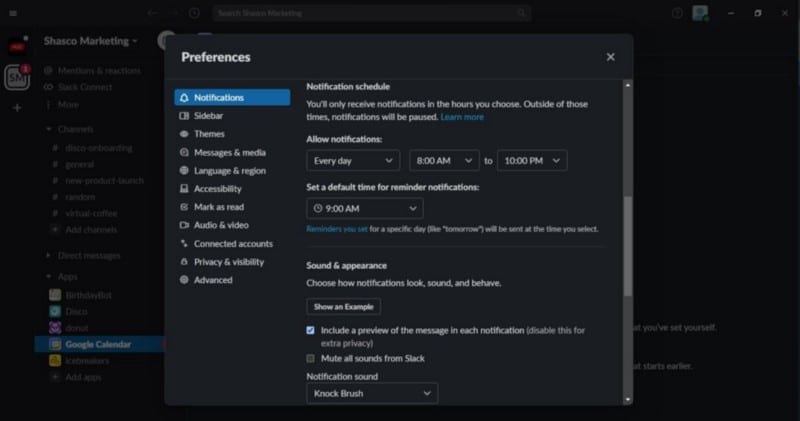Screen dimensions: 800x421
Task: Close the Preferences dialog with X
Action: click(610, 57)
